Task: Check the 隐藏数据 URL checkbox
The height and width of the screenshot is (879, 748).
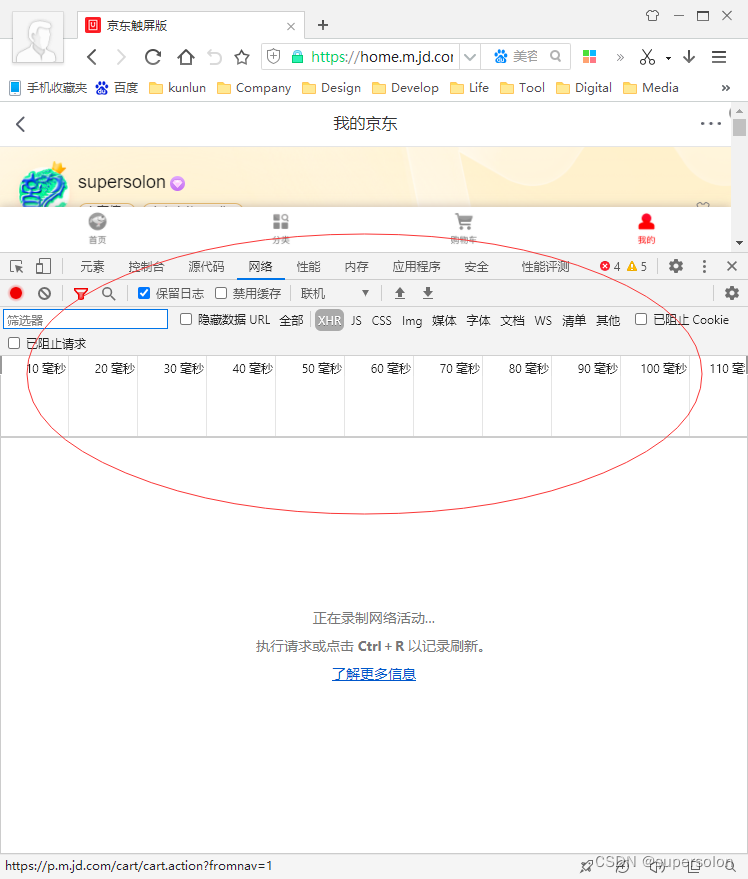Action: [186, 320]
